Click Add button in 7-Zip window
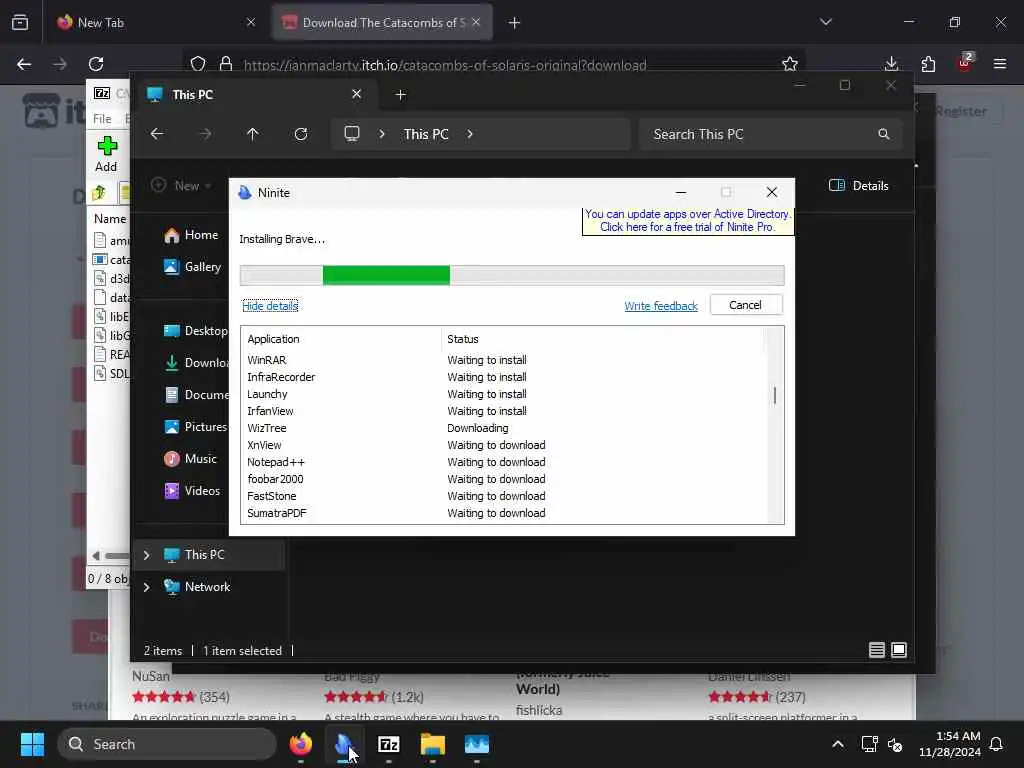1024x768 pixels. click(106, 154)
